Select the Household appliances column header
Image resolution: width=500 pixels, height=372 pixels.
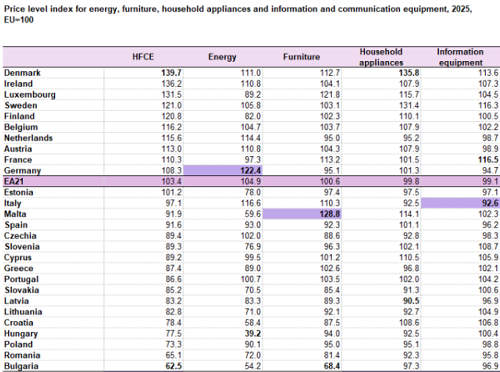point(381,57)
